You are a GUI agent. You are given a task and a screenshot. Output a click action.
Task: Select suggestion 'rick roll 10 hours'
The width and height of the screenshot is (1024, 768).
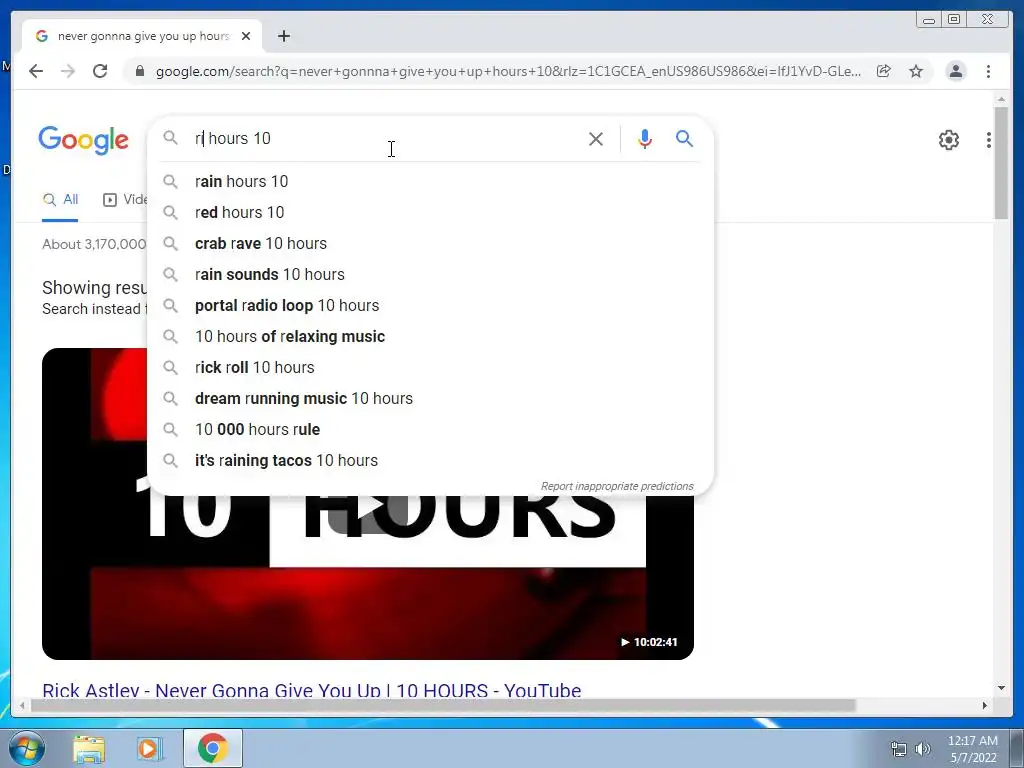[431, 368]
